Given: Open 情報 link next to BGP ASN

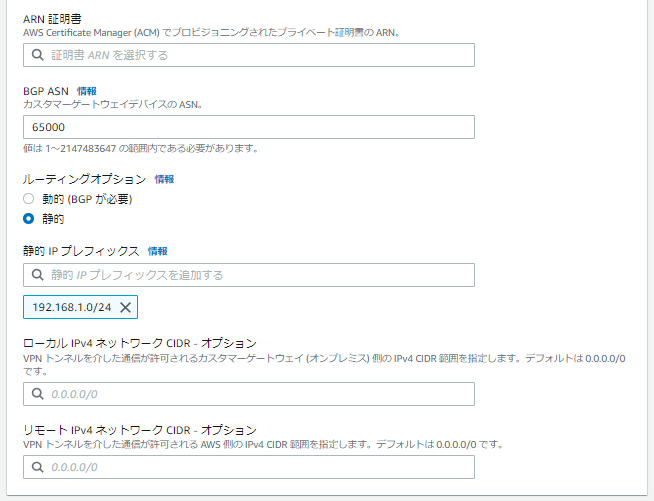Looking at the screenshot, I should (87, 91).
